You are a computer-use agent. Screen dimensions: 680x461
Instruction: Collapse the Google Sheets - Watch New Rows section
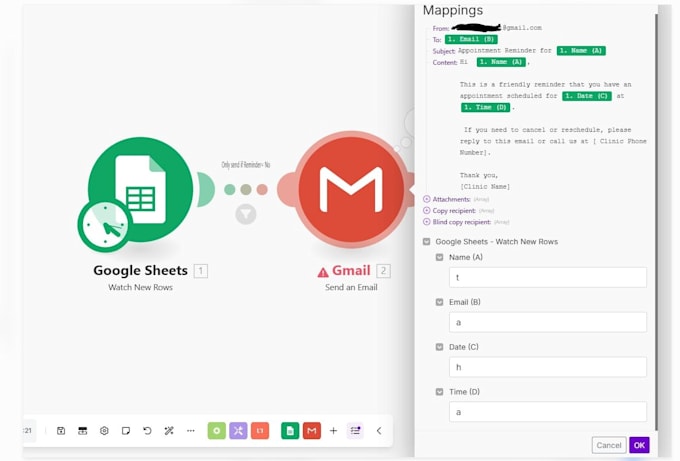[427, 242]
